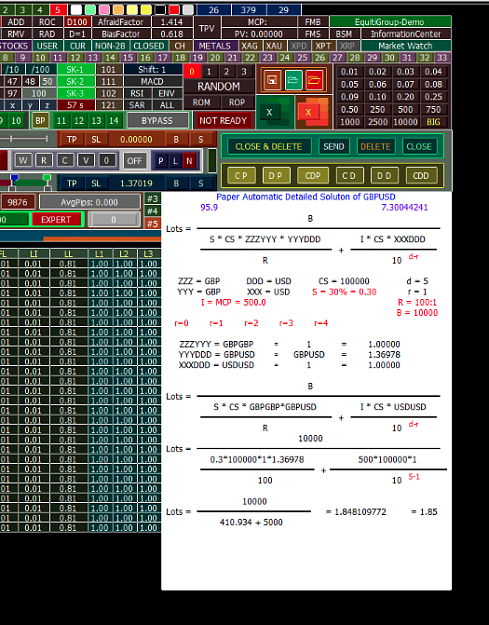Switch to the NON-28 tab
489x625 pixels.
point(110,46)
